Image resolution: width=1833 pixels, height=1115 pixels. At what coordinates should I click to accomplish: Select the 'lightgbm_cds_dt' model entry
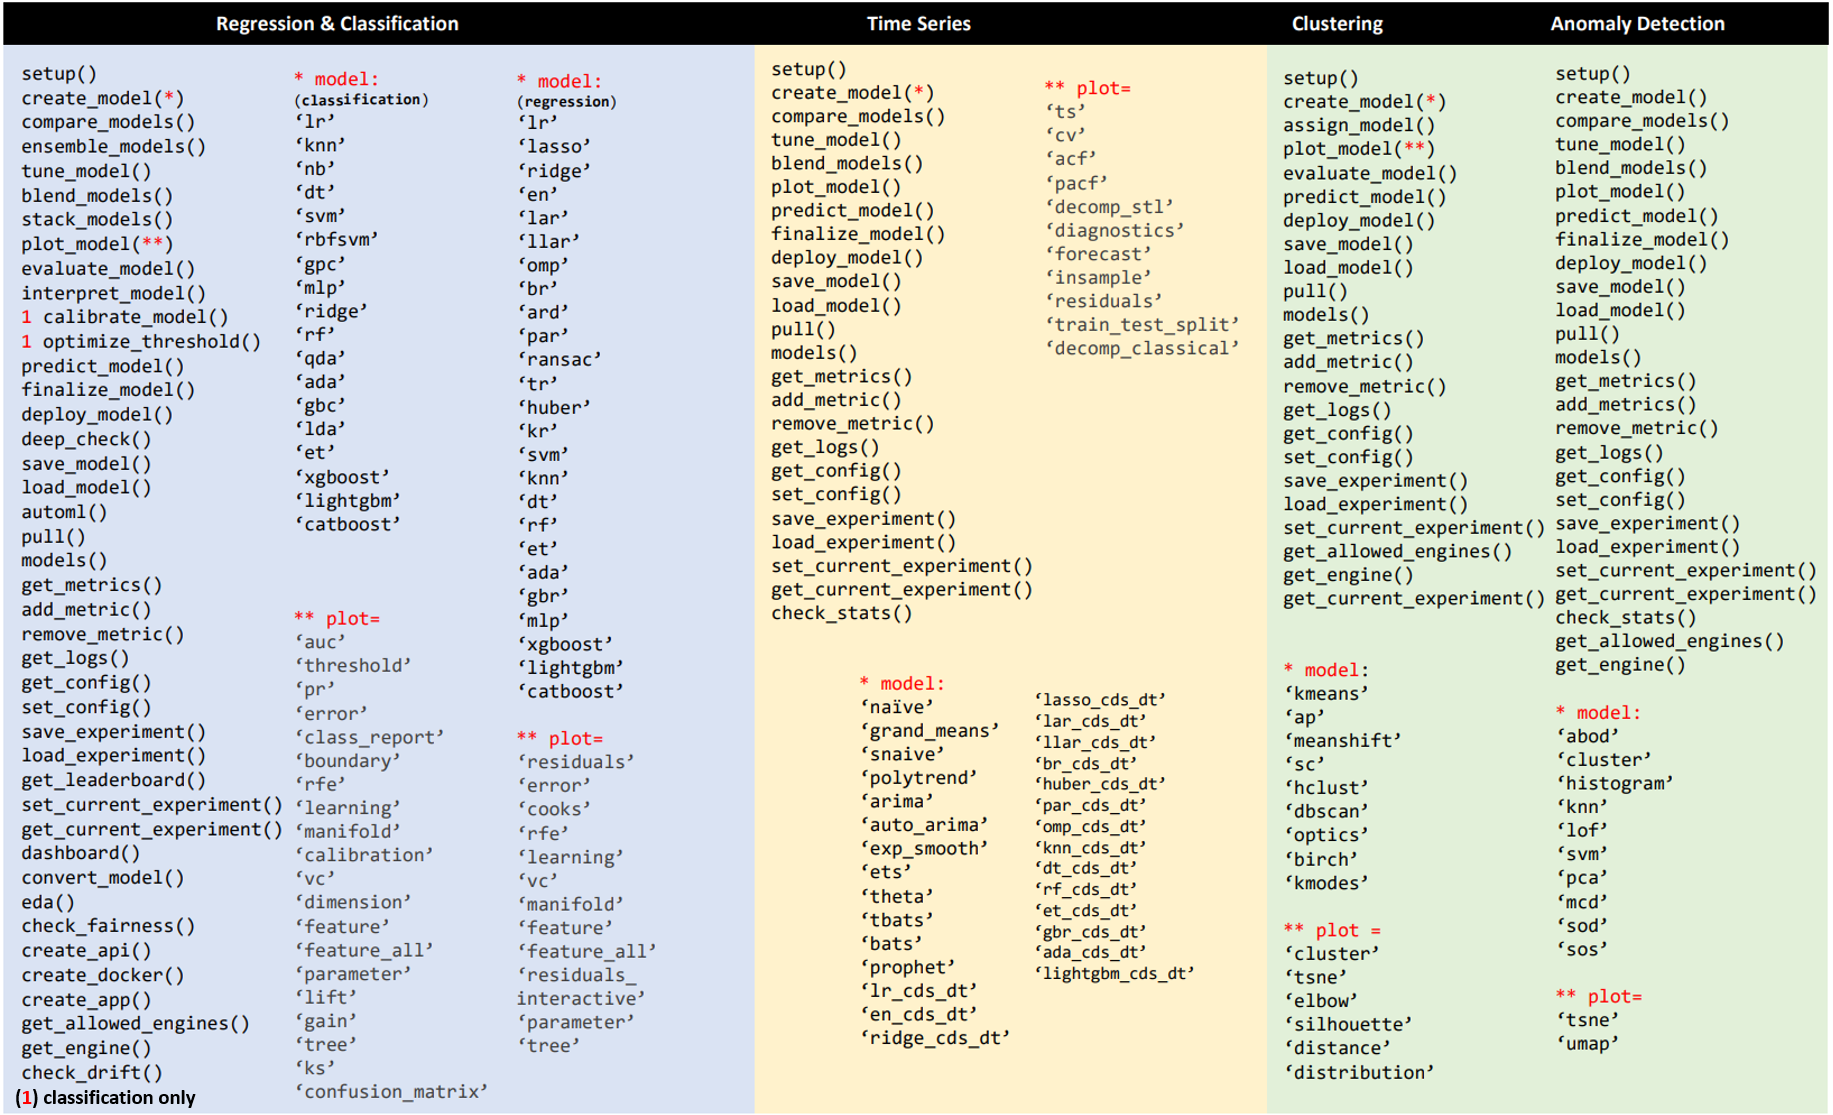[1114, 973]
